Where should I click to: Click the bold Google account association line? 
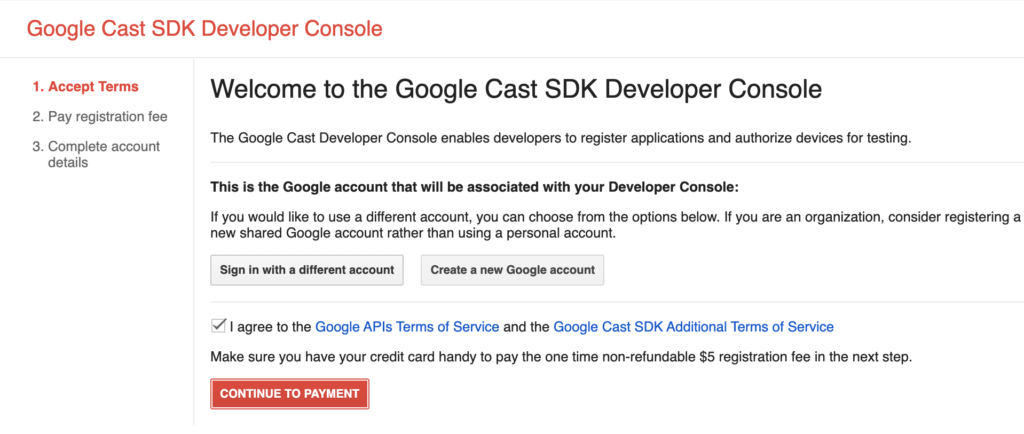click(474, 188)
